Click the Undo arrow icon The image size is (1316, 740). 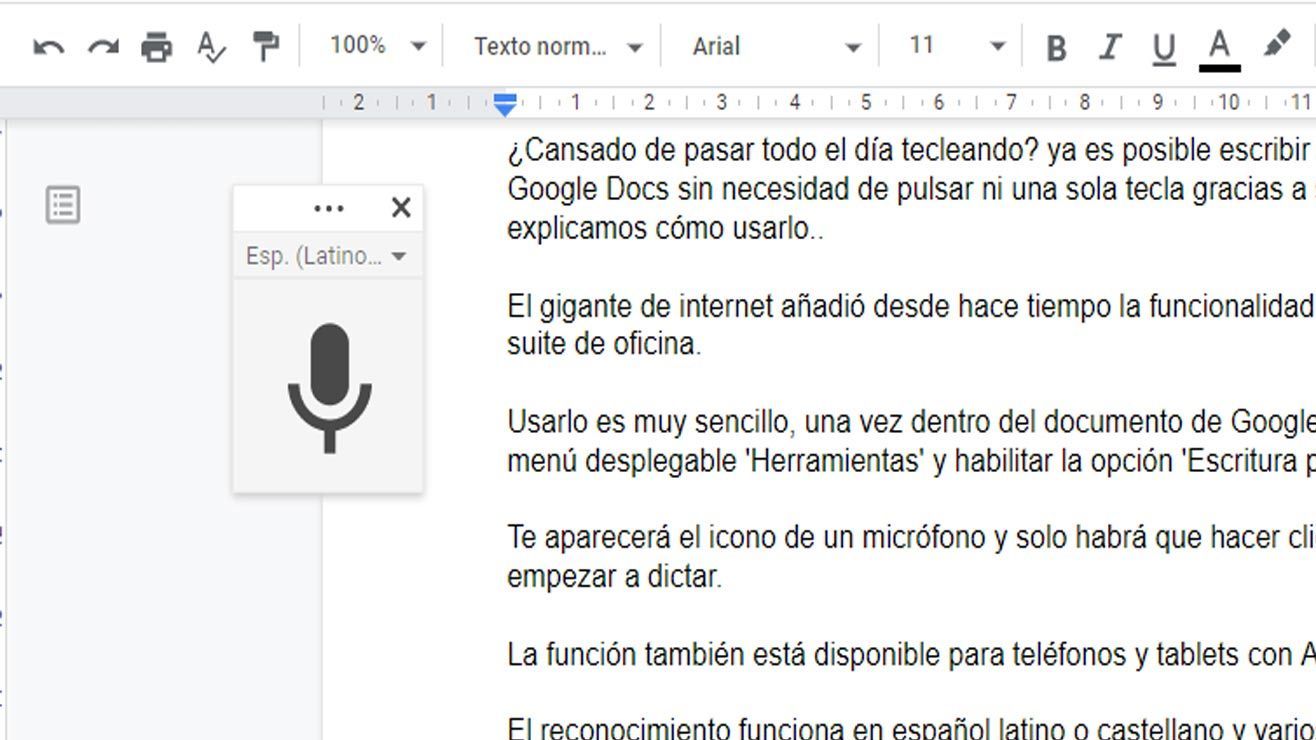click(48, 47)
